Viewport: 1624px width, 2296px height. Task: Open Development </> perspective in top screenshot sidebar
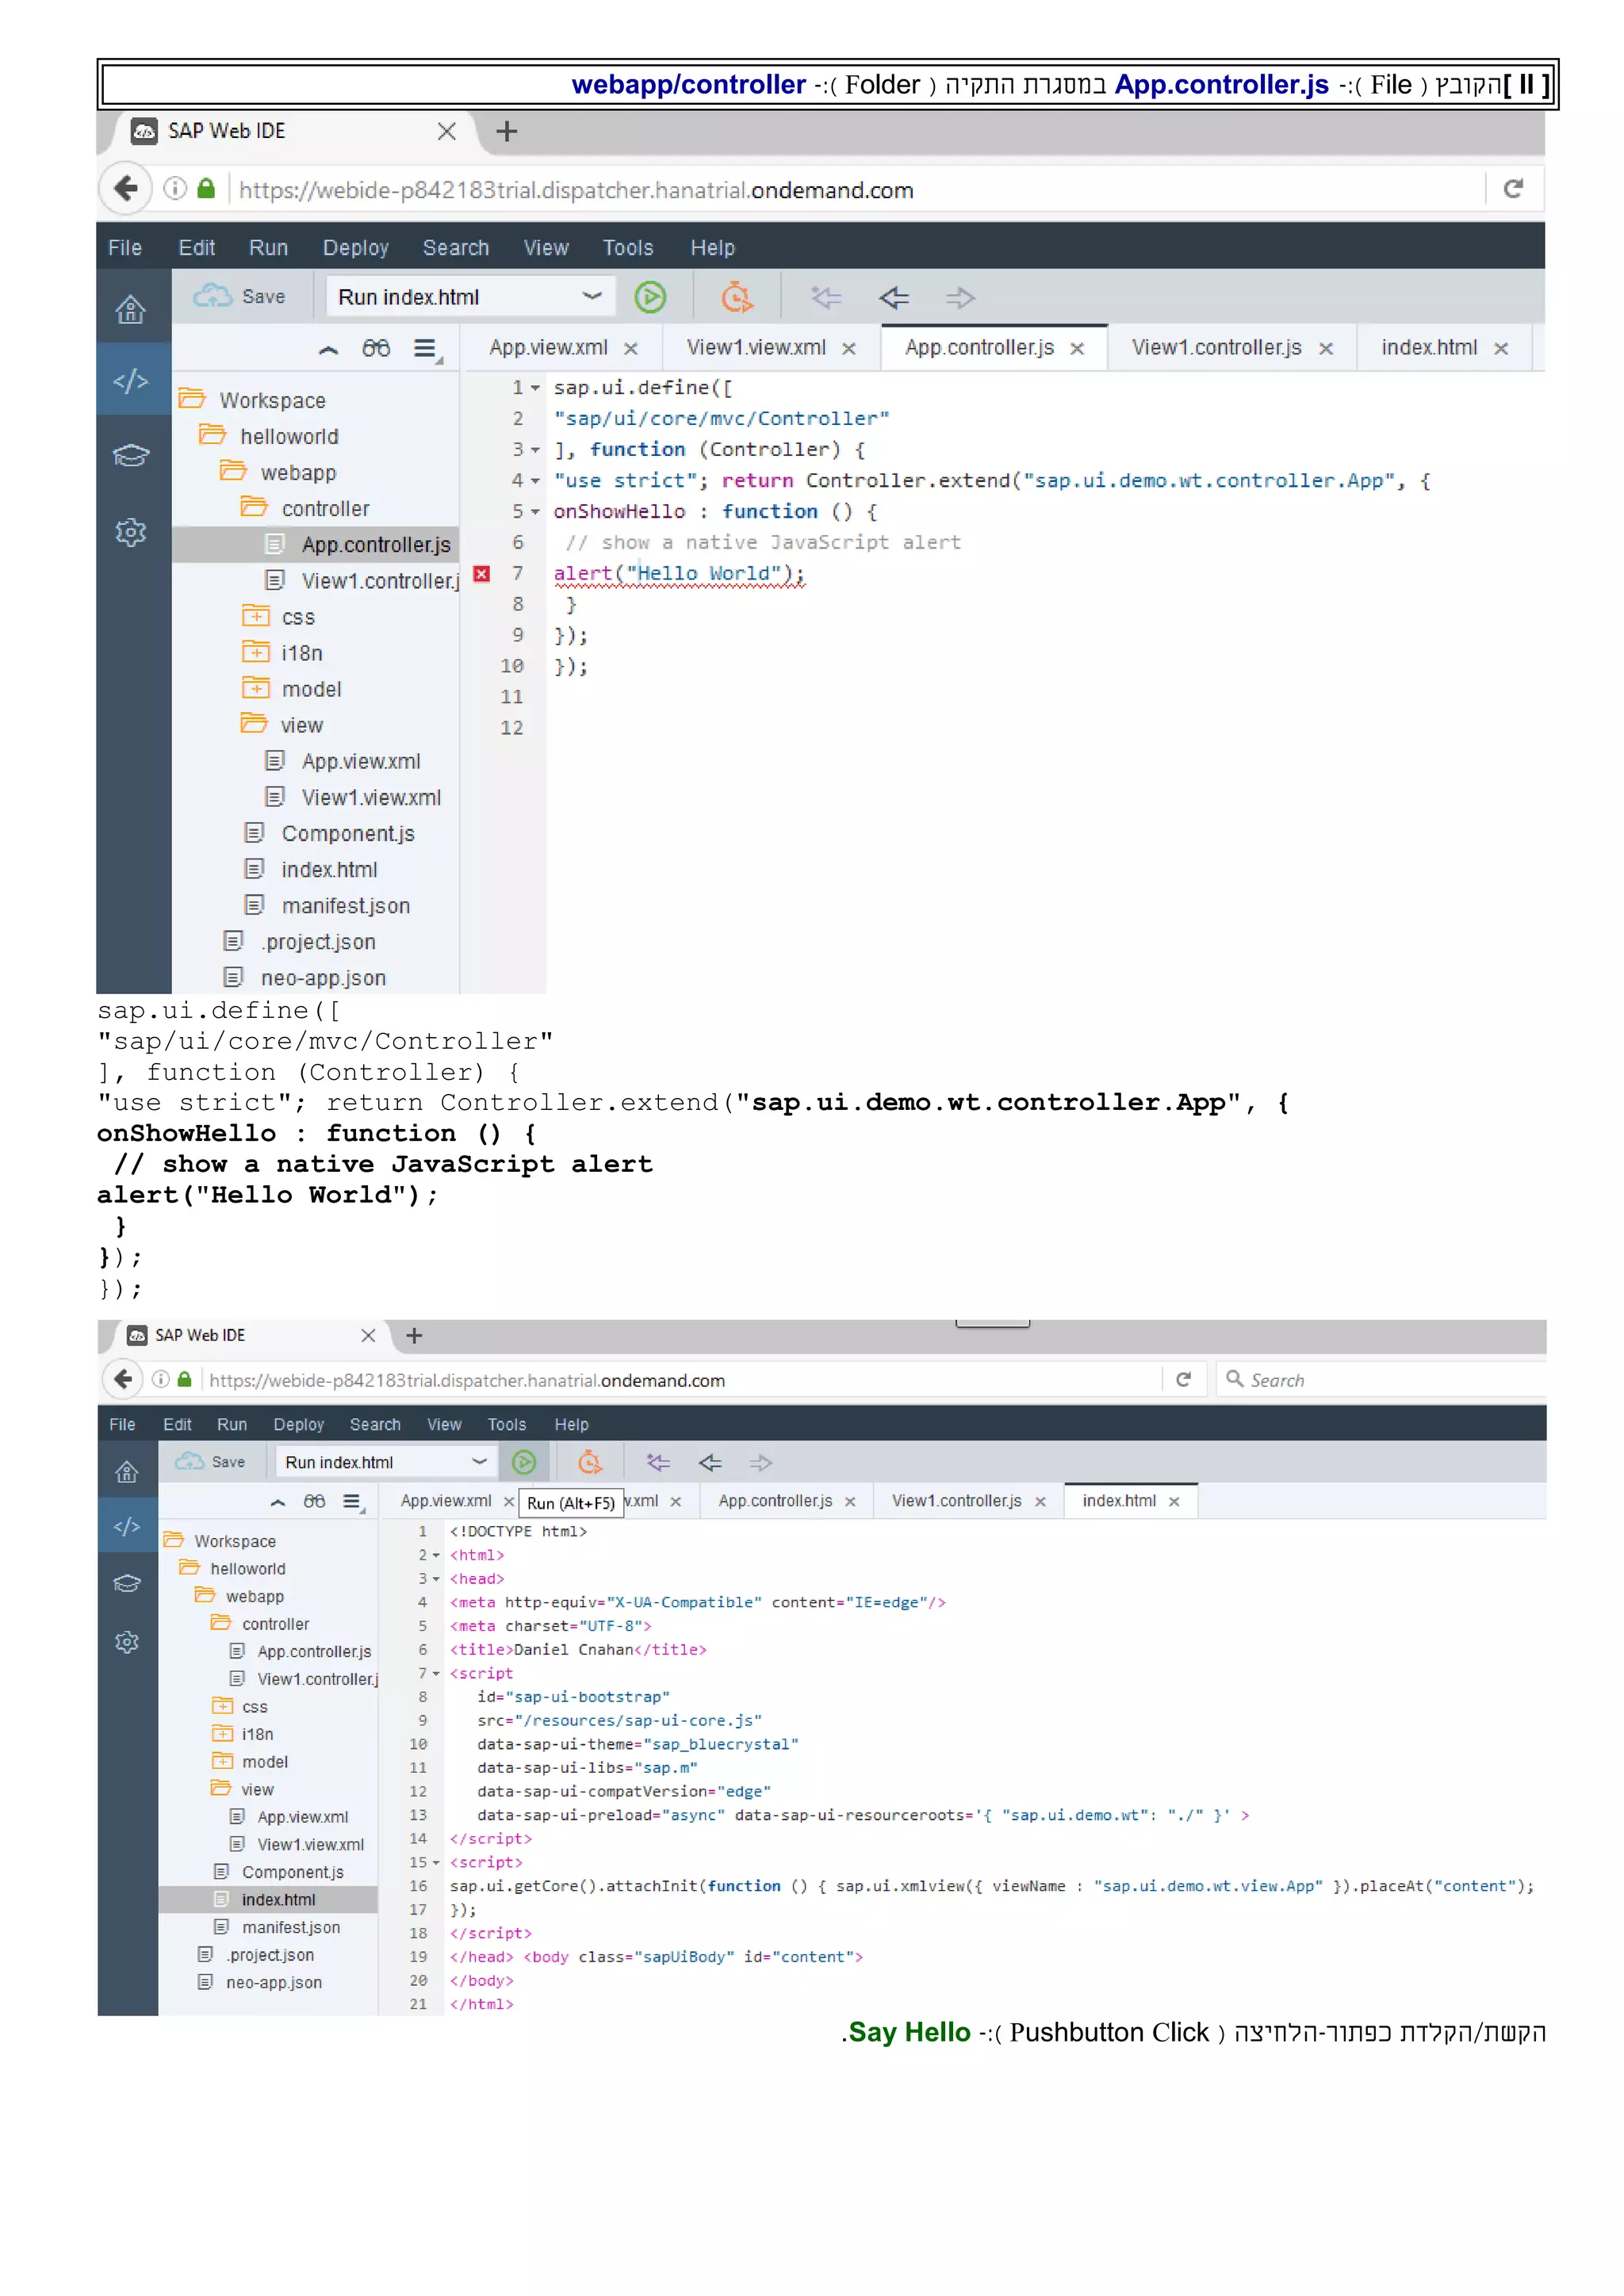pyautogui.click(x=131, y=381)
